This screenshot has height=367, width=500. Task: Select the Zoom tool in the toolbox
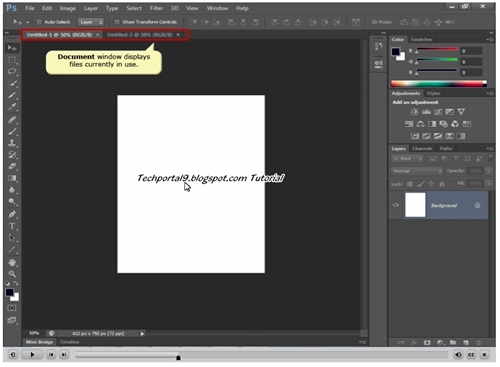click(x=12, y=274)
